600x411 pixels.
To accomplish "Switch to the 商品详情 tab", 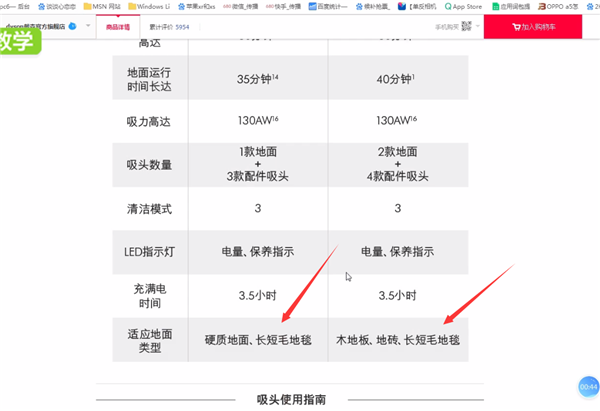I will point(118,27).
